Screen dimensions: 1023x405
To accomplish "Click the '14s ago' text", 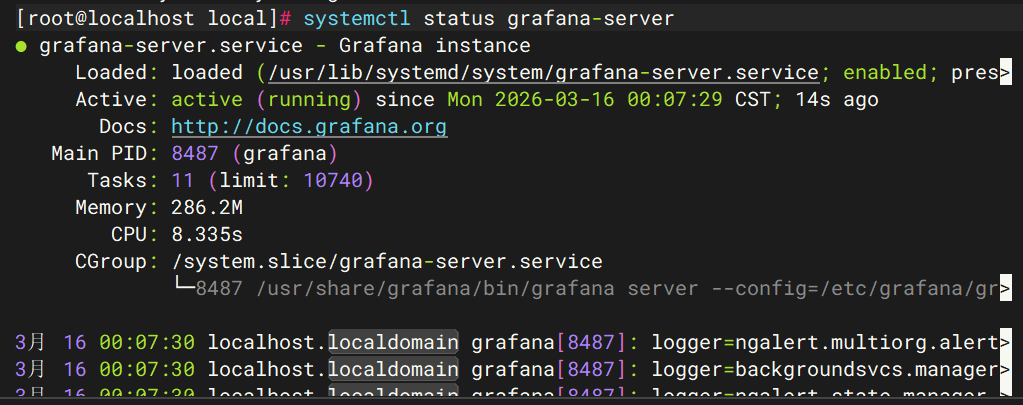I will [836, 100].
